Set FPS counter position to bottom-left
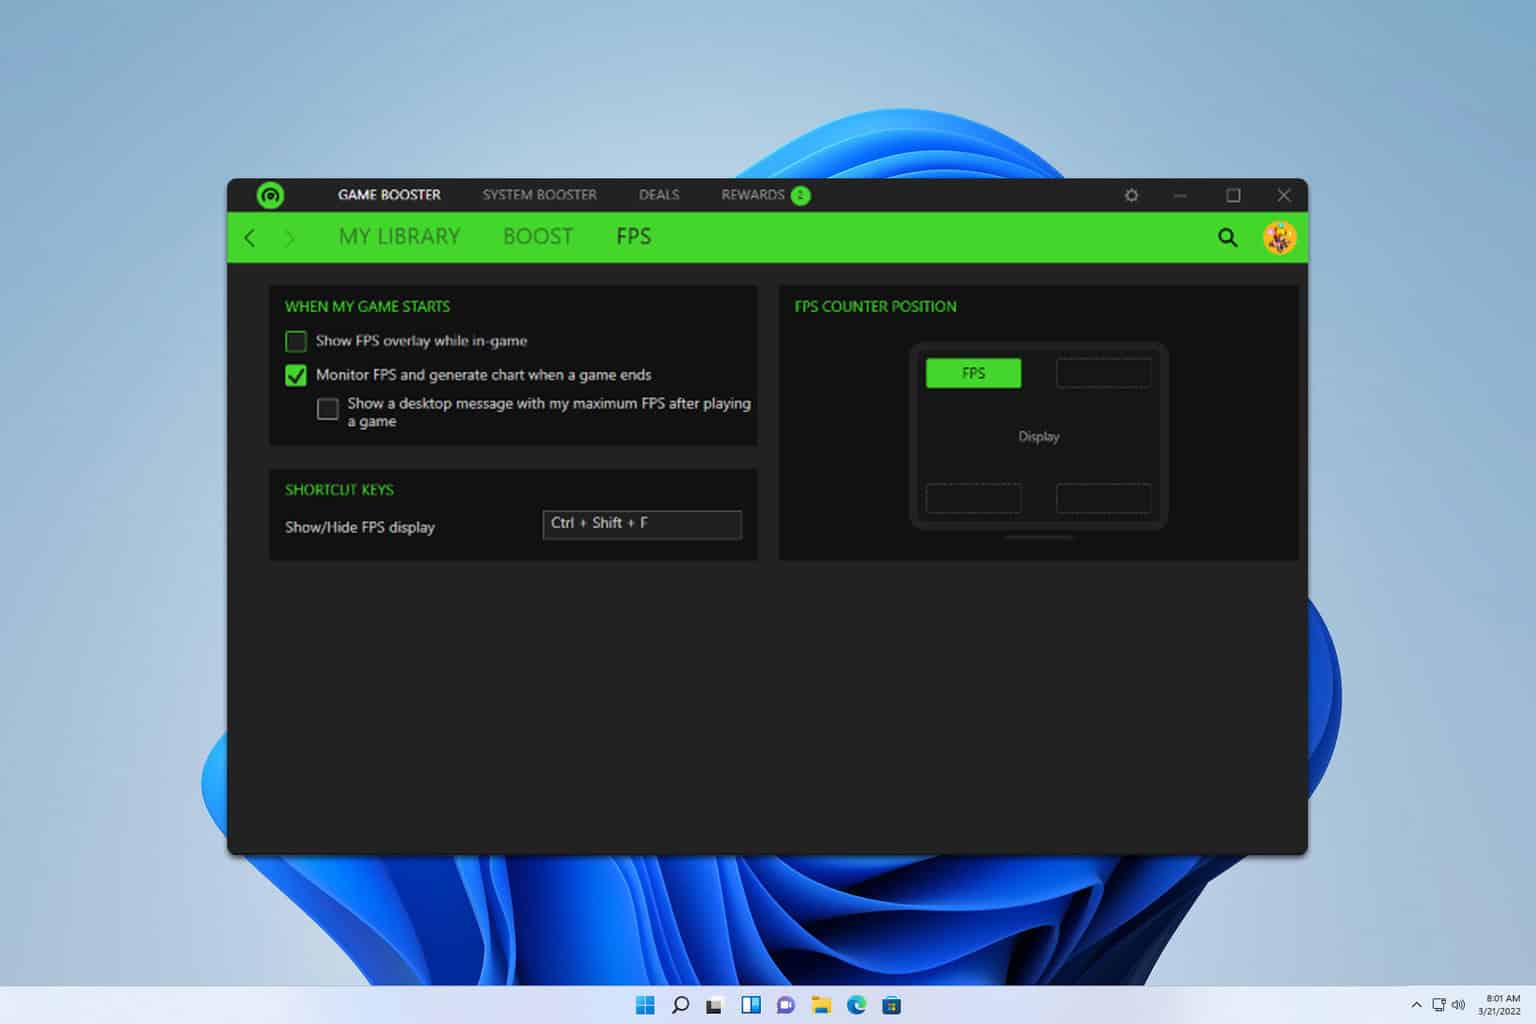 coord(973,498)
